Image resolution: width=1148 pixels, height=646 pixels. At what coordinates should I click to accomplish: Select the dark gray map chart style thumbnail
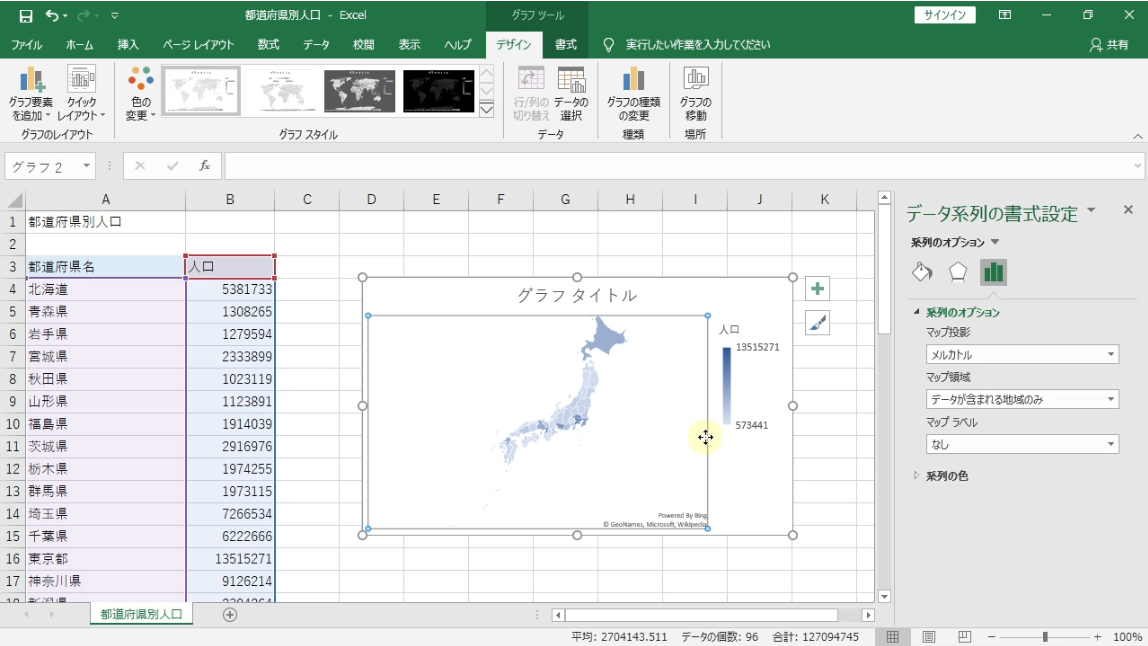359,91
